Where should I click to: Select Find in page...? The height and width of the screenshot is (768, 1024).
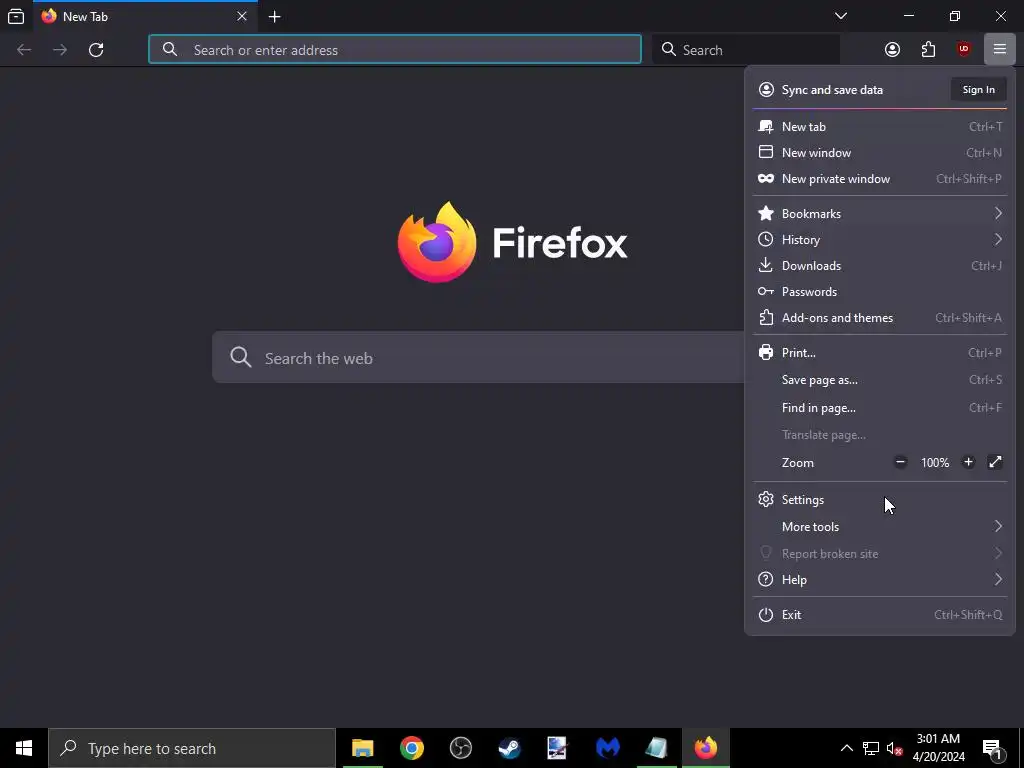coord(880,408)
